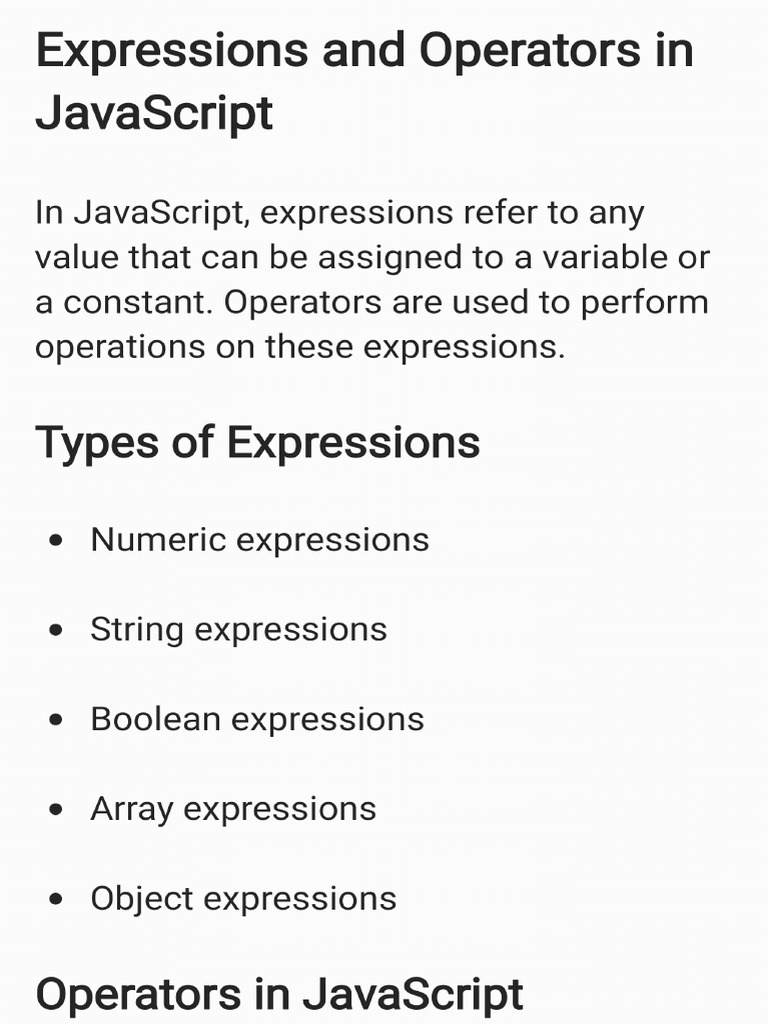Screen dimensions: 768x1024
Task: Click the word 'constant' in the paragraph
Action: pos(136,303)
